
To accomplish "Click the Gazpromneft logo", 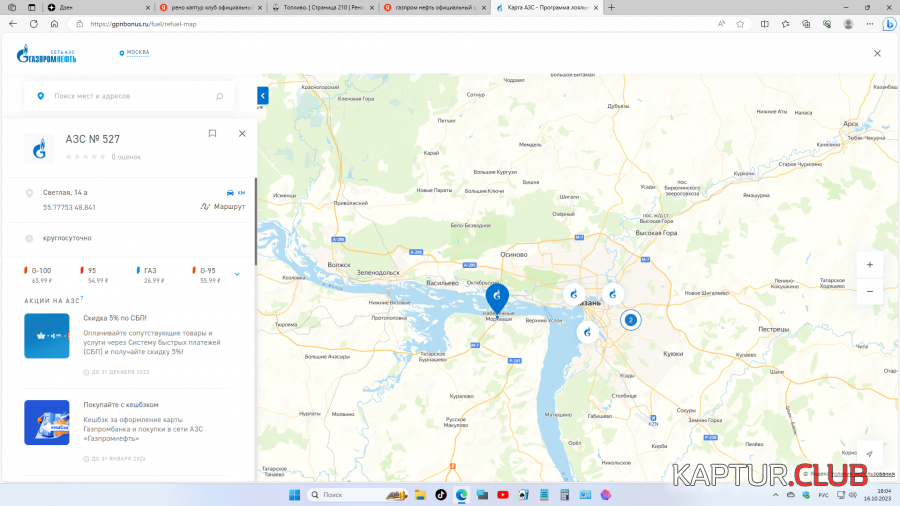I will 46,54.
